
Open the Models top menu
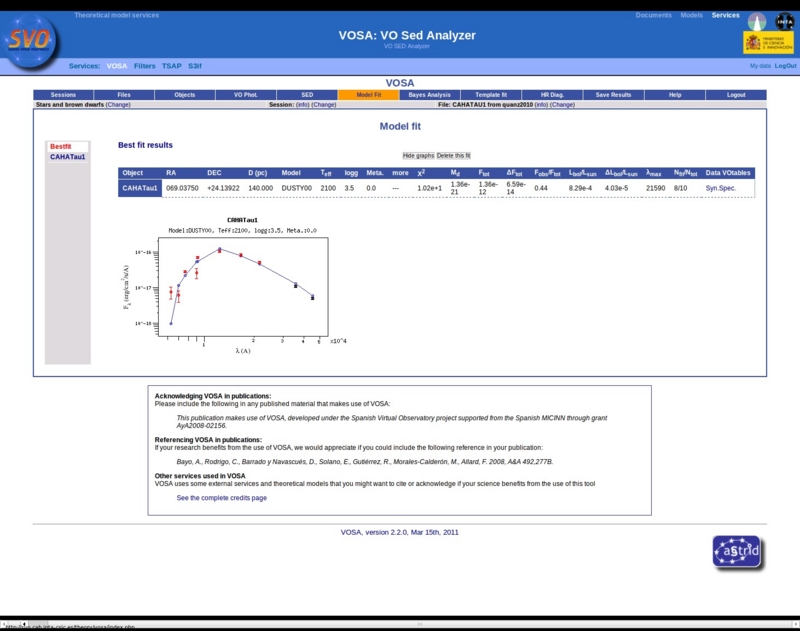coord(691,15)
